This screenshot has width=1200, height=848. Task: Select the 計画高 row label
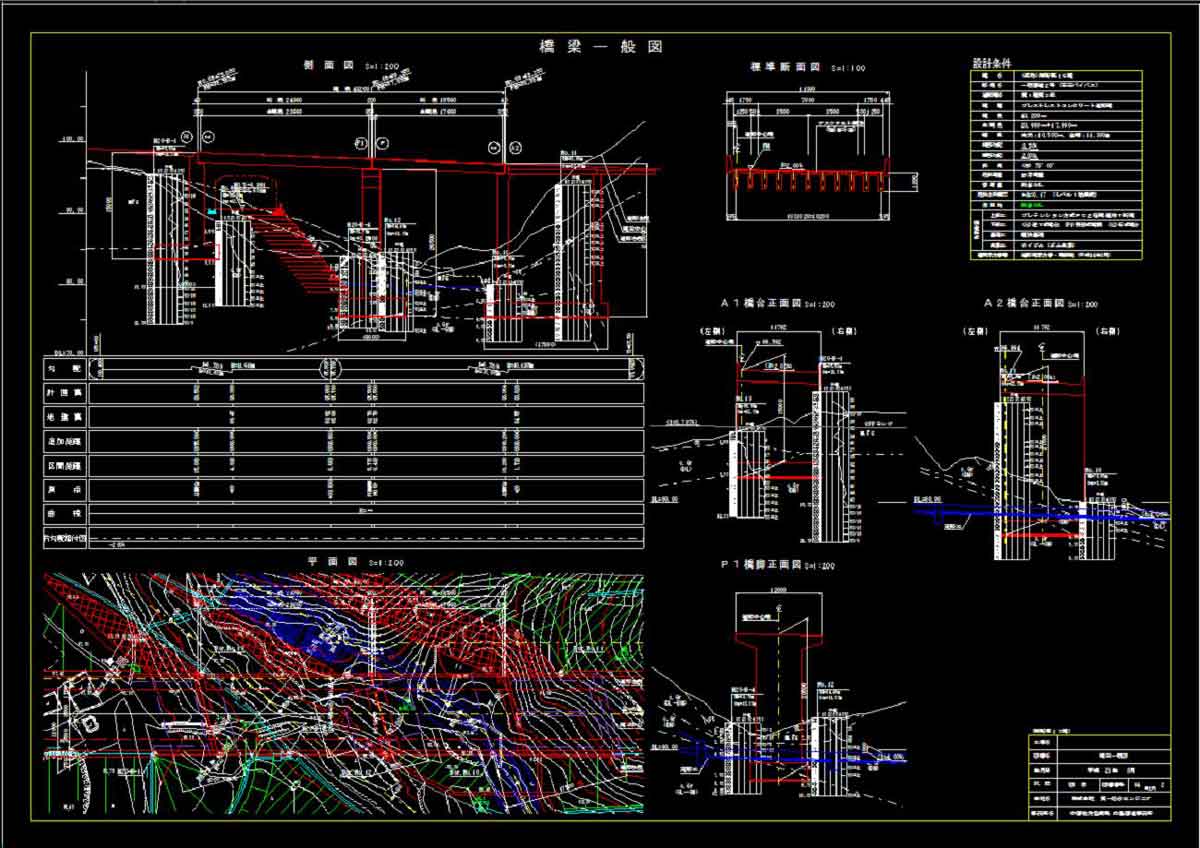tap(66, 394)
